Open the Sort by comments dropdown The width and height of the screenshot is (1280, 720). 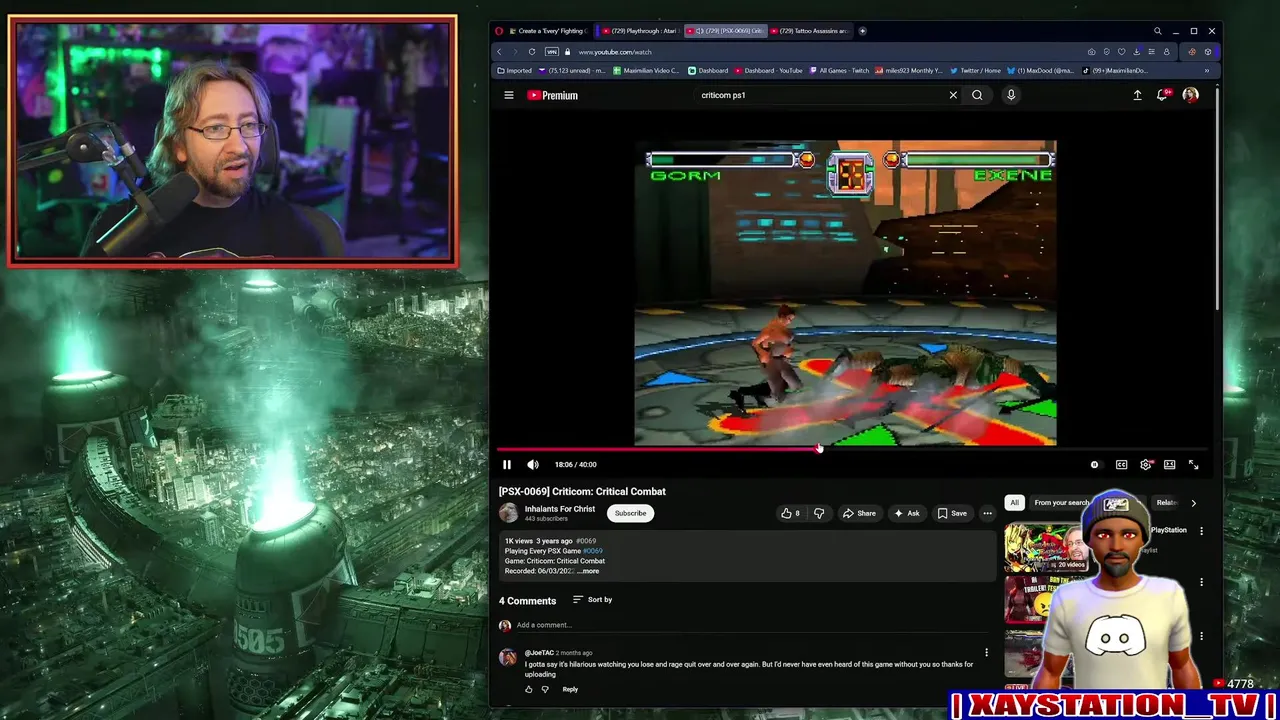coord(592,600)
